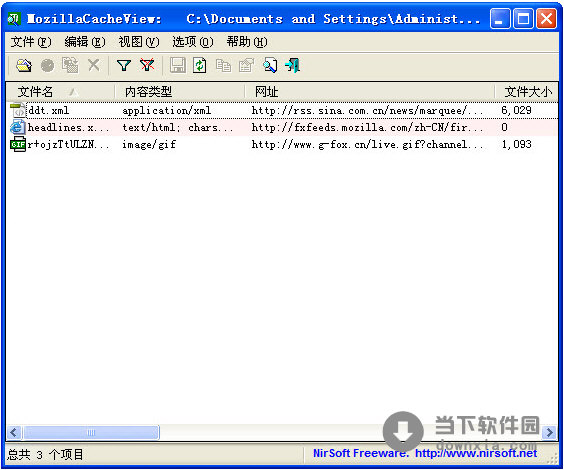Select the ddt.xml file name
This screenshot has height=470, width=564.
tap(49, 110)
